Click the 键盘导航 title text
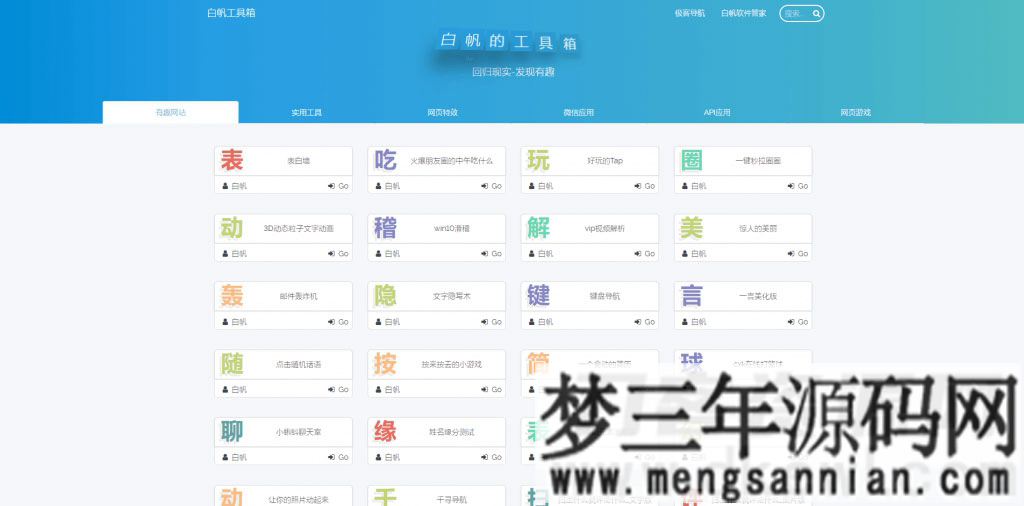Screen dimensions: 1024x506 [605, 296]
